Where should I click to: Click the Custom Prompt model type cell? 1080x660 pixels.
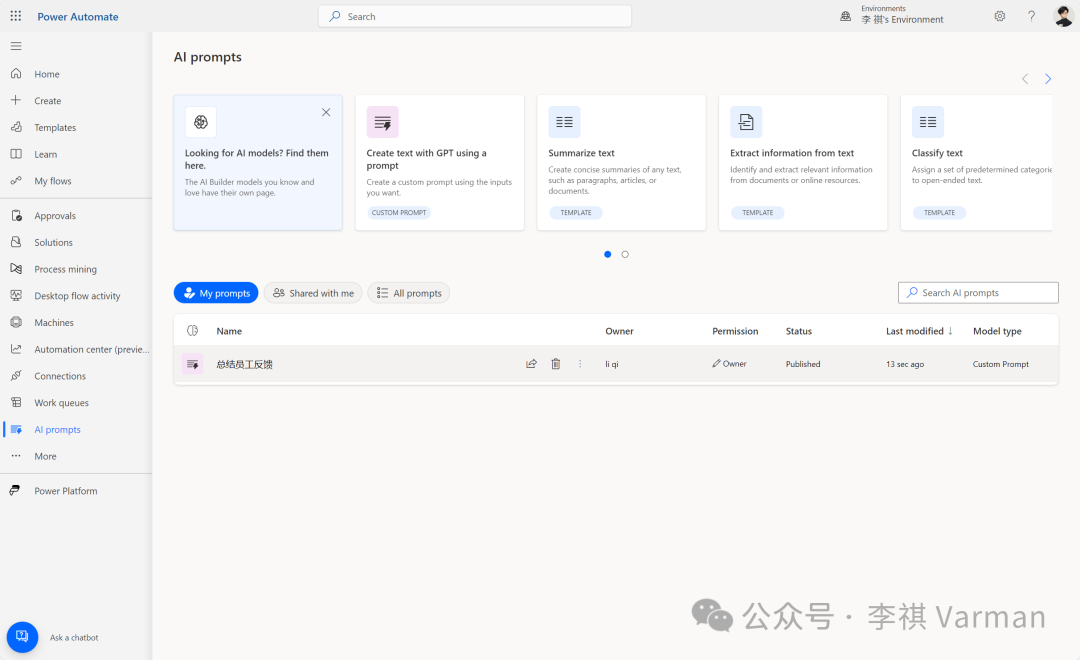[x=1001, y=364]
